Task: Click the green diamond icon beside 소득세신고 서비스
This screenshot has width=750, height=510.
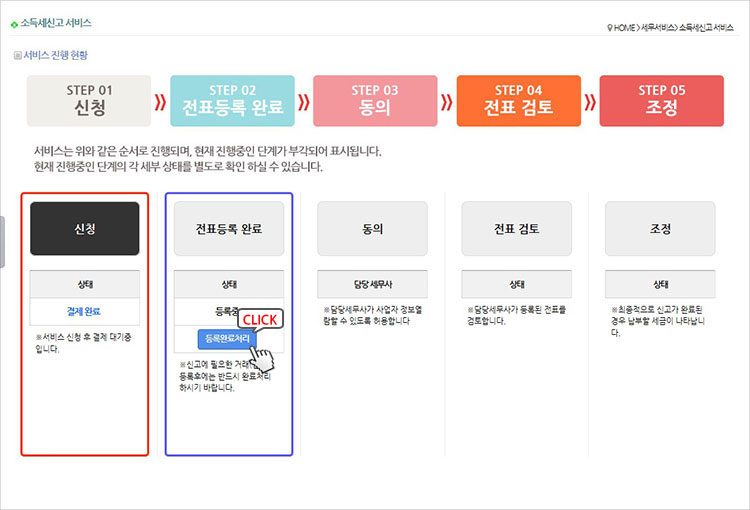Action: click(14, 22)
